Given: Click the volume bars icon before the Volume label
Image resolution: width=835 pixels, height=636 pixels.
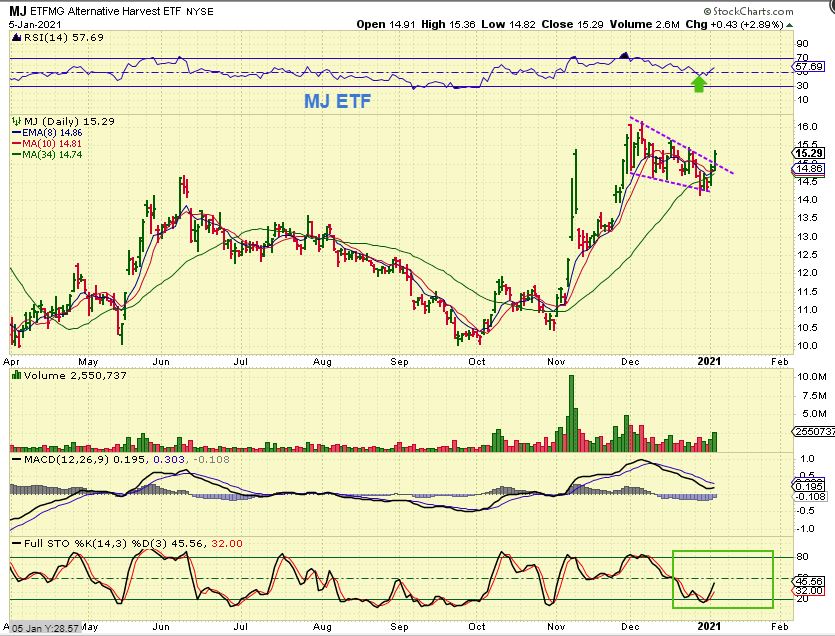Looking at the screenshot, I should 17,376.
